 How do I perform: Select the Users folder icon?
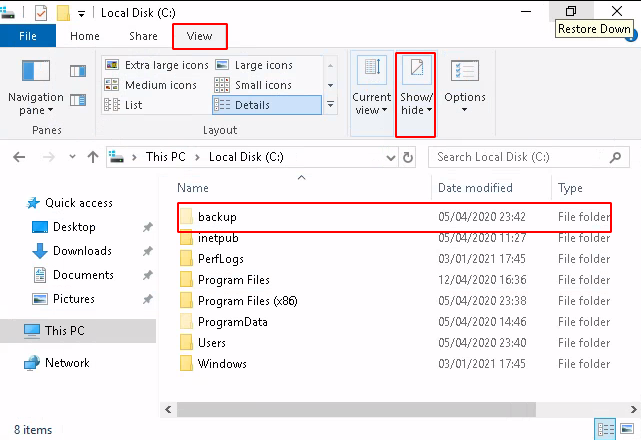click(x=186, y=343)
